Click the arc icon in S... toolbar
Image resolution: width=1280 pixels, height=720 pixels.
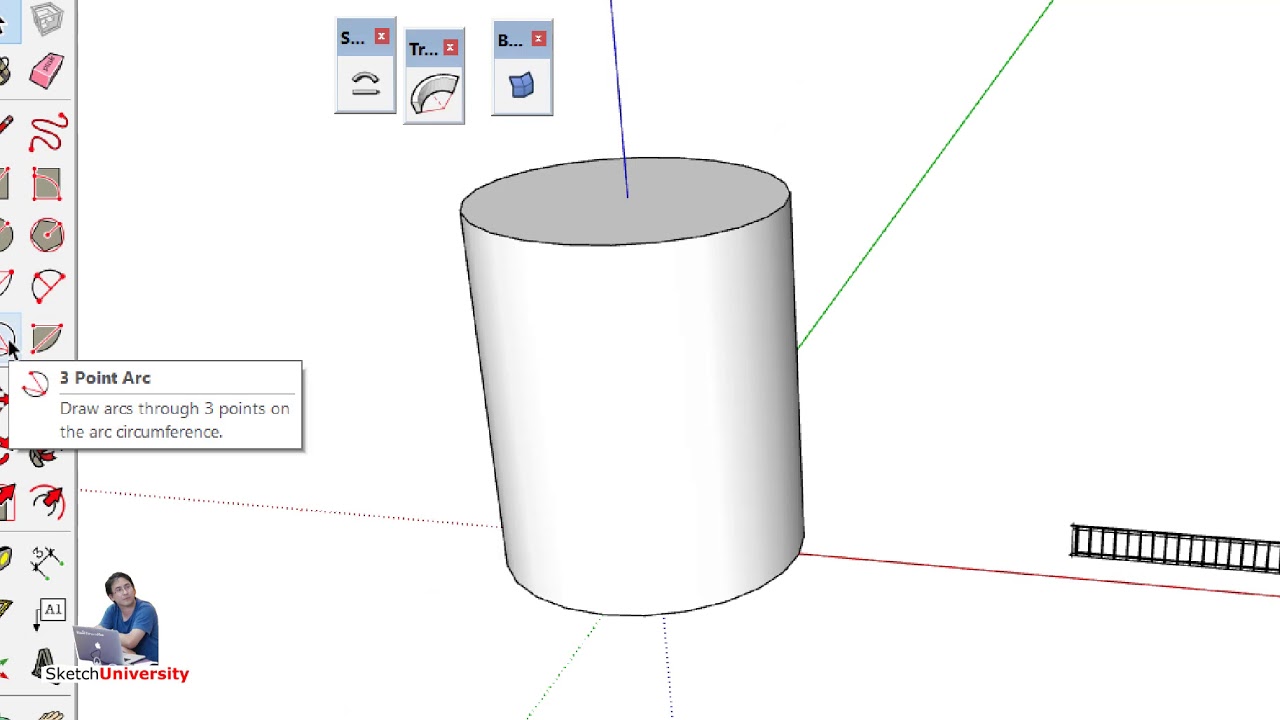pos(365,85)
